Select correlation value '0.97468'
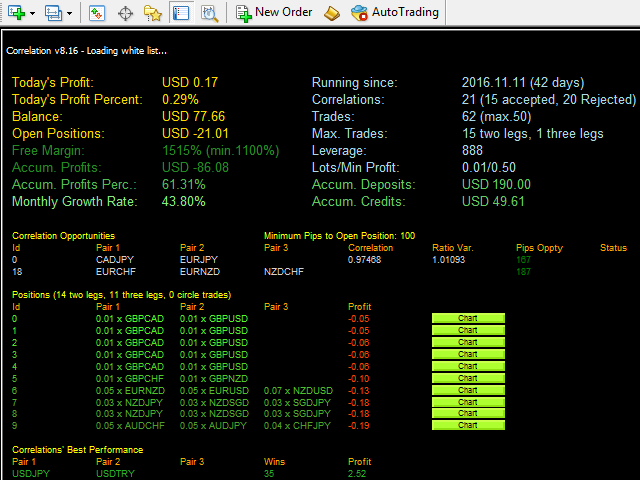 tap(364, 260)
